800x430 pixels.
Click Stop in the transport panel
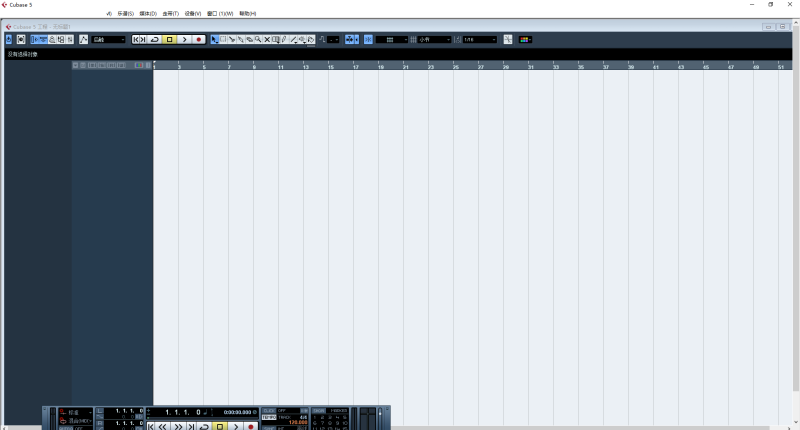pyautogui.click(x=220, y=426)
